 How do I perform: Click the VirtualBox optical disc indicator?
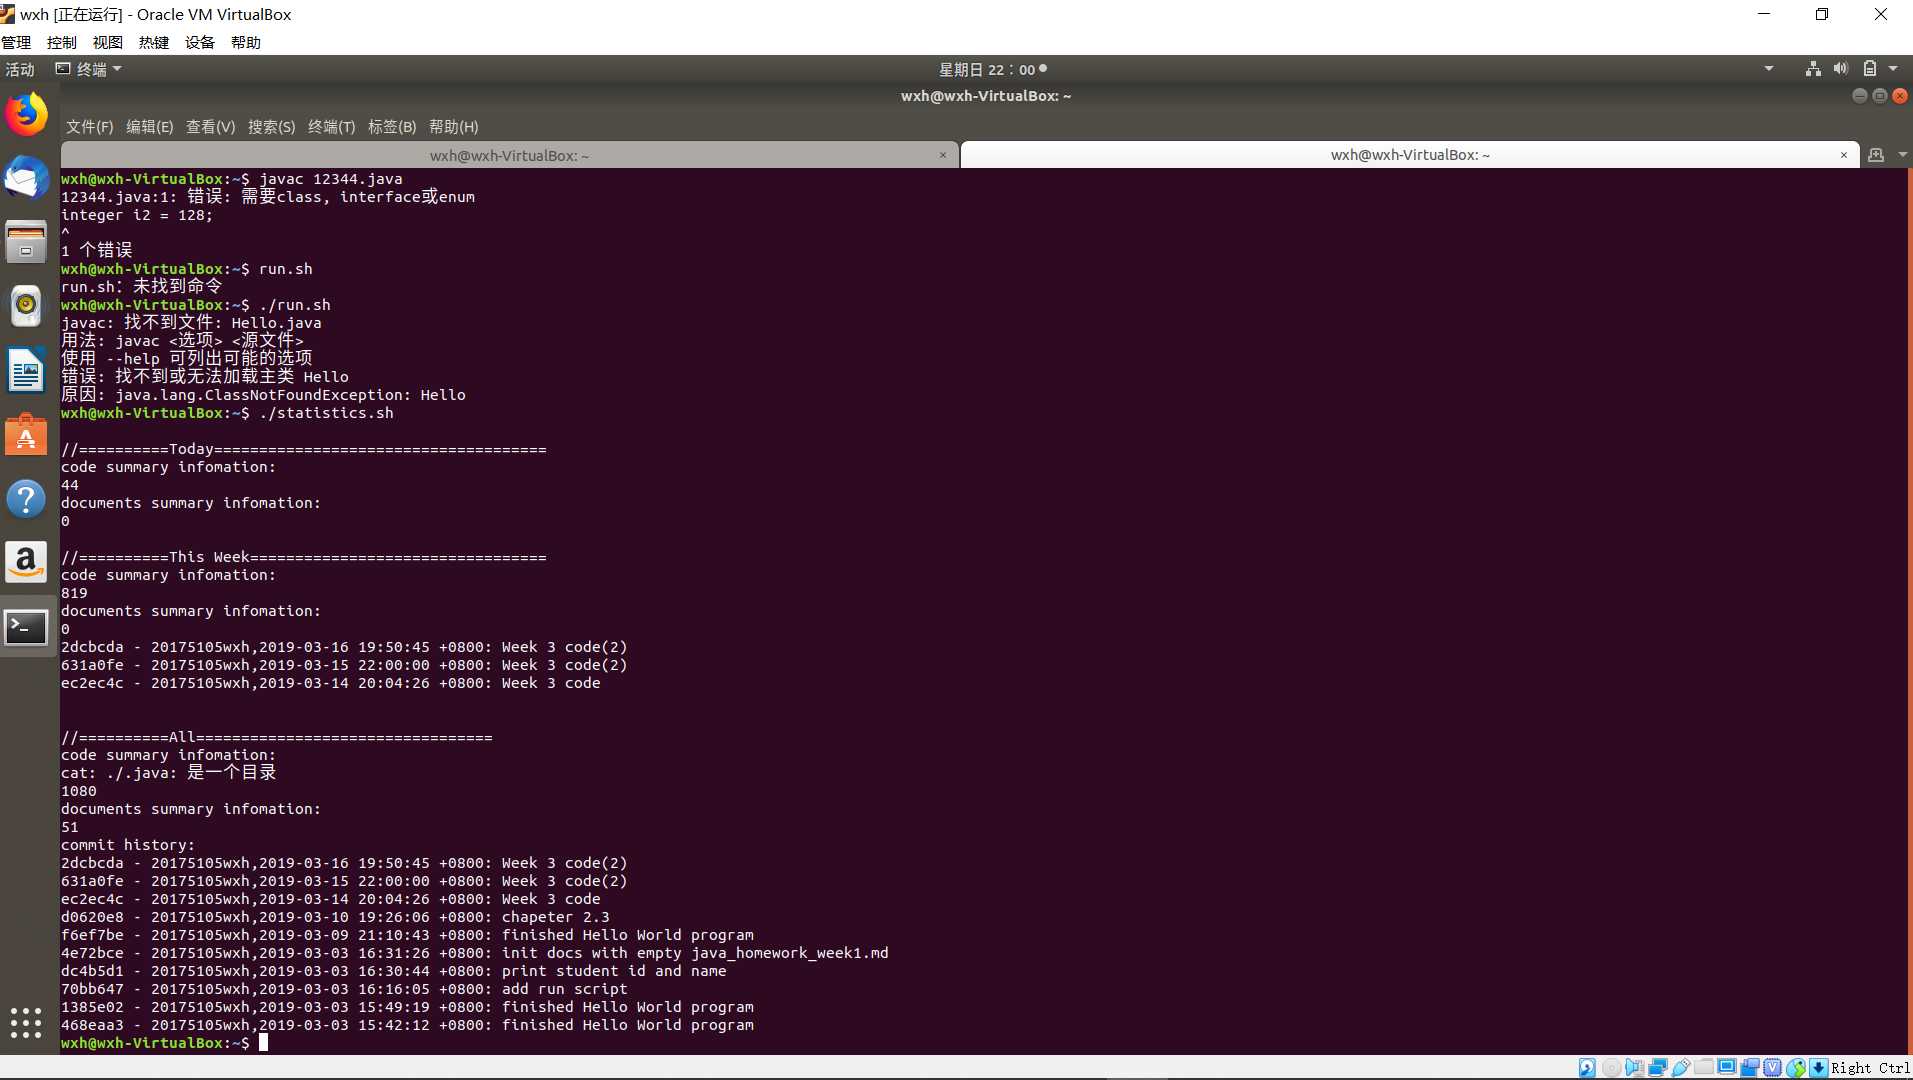(x=1611, y=1068)
